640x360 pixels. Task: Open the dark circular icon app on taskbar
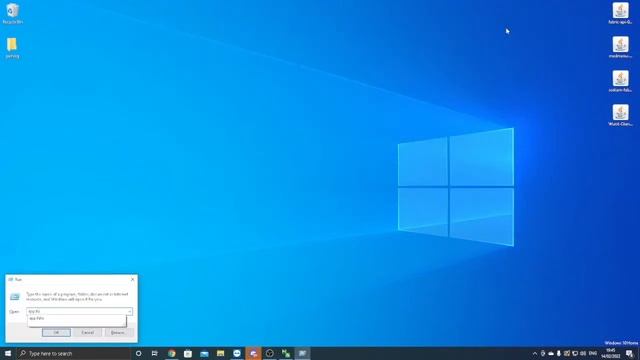coord(269,353)
